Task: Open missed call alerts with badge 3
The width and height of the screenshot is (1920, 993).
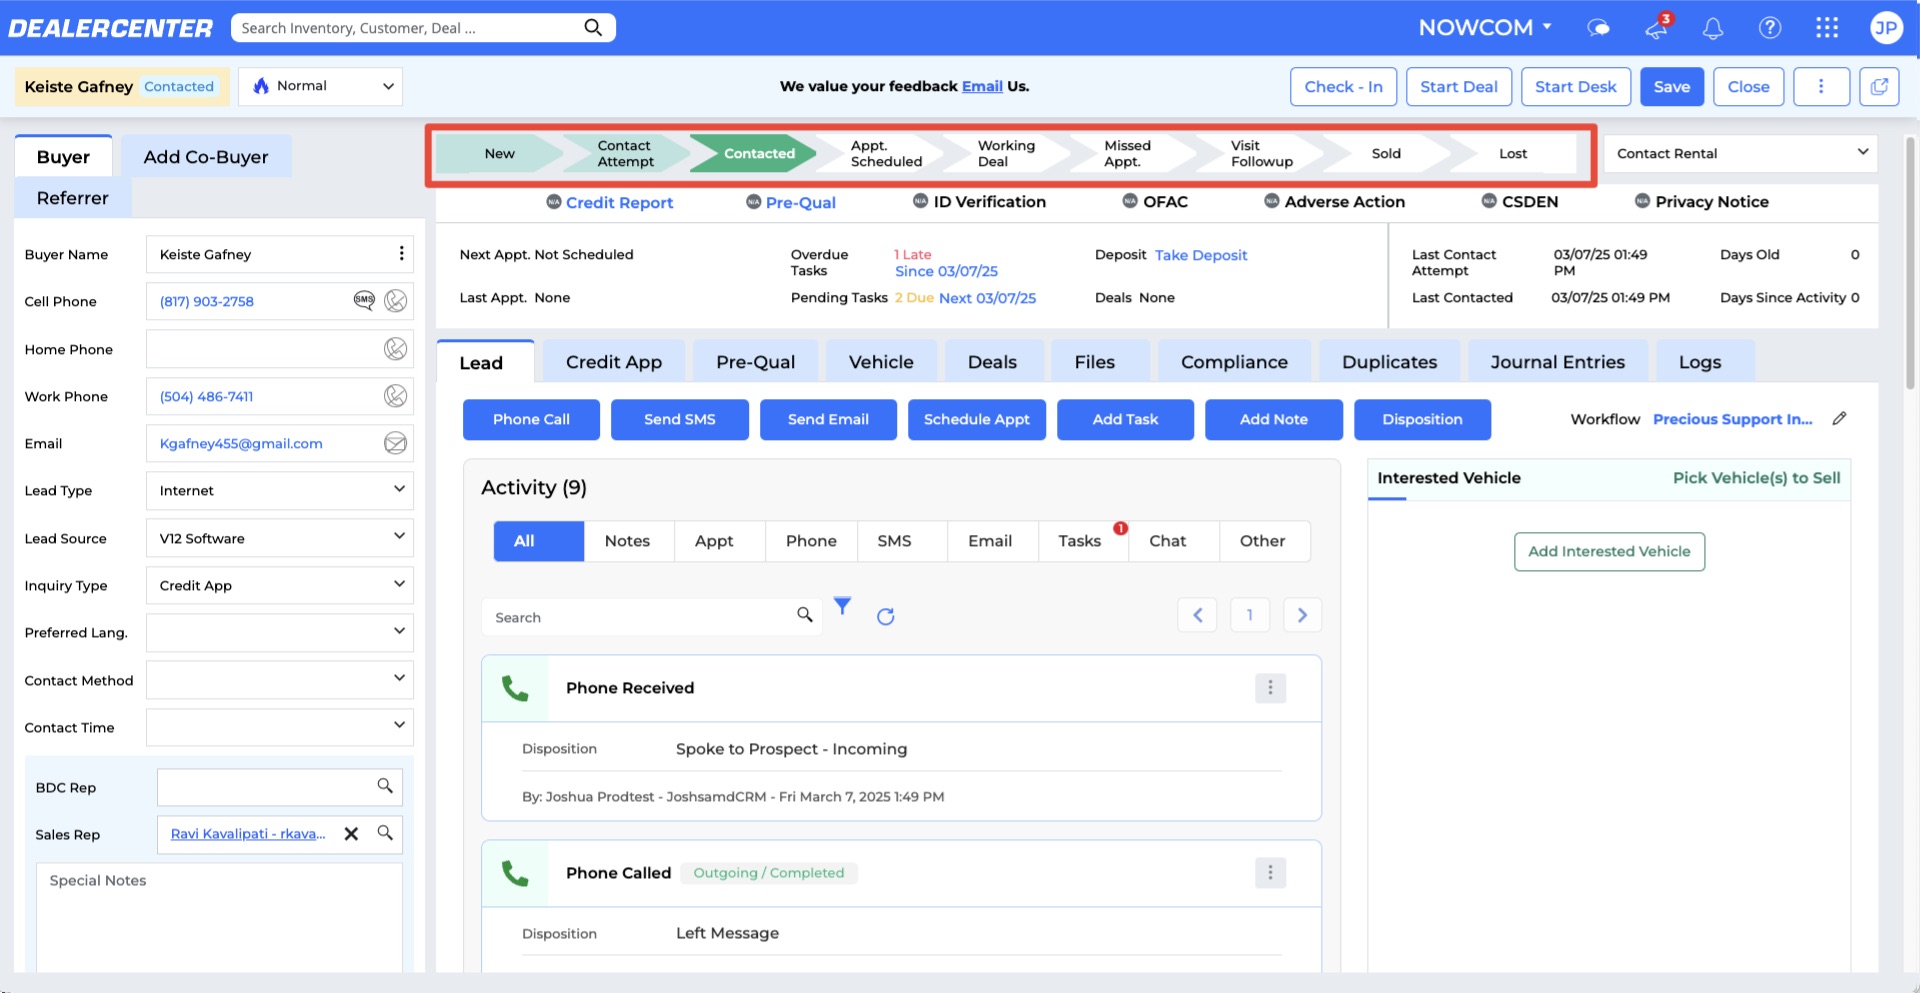Action: 1657,27
